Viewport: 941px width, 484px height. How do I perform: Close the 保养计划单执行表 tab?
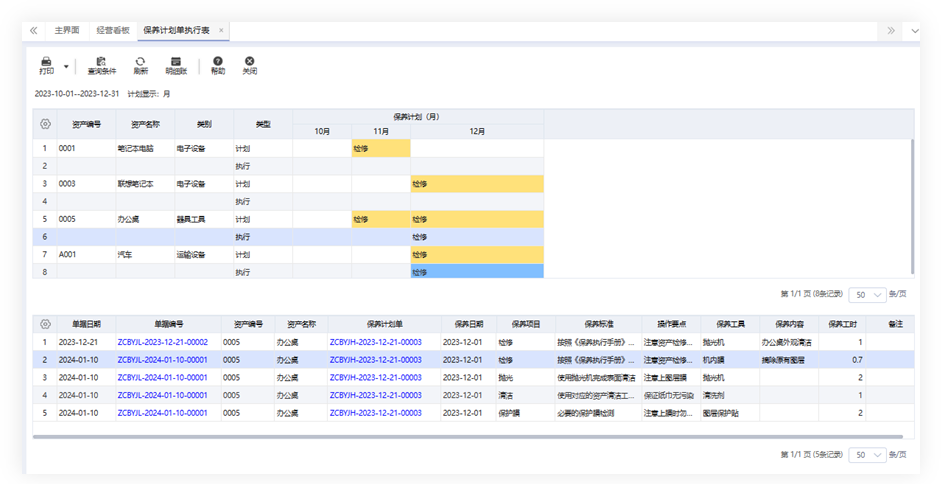click(x=221, y=31)
